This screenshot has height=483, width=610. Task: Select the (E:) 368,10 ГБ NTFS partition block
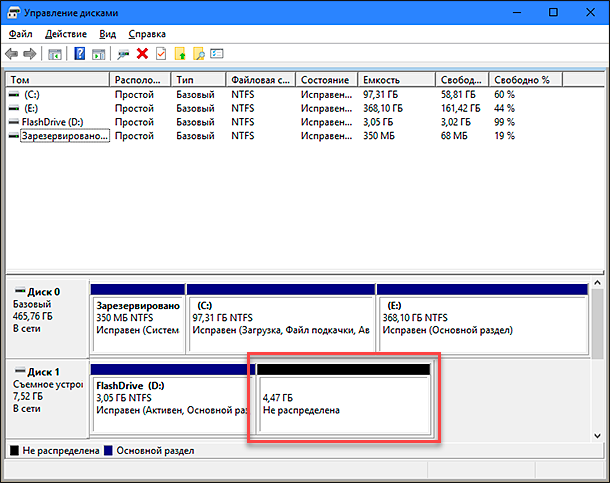(483, 318)
